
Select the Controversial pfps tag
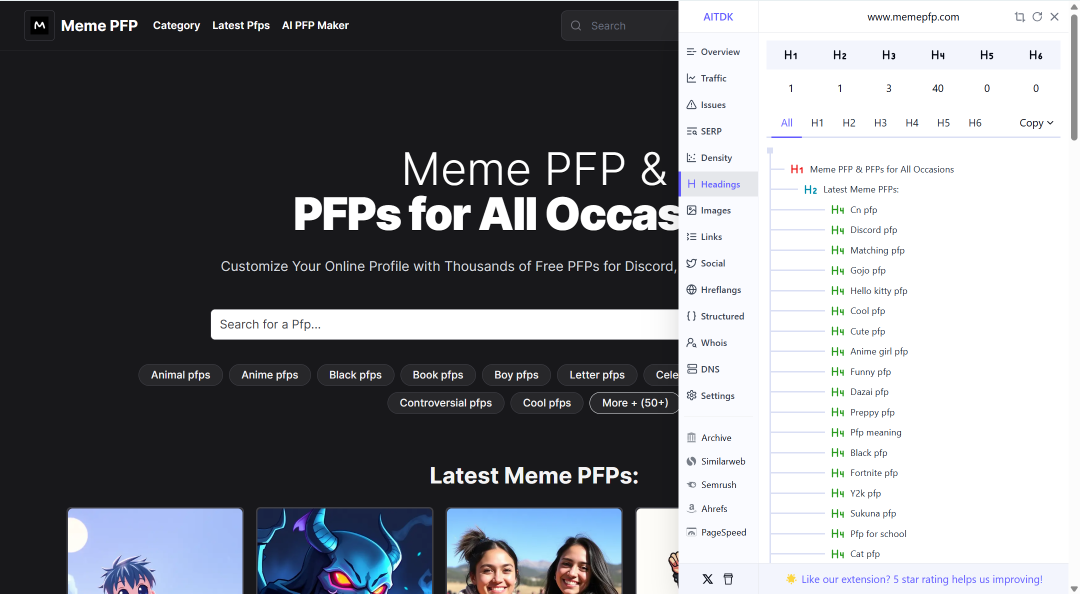[x=446, y=403]
